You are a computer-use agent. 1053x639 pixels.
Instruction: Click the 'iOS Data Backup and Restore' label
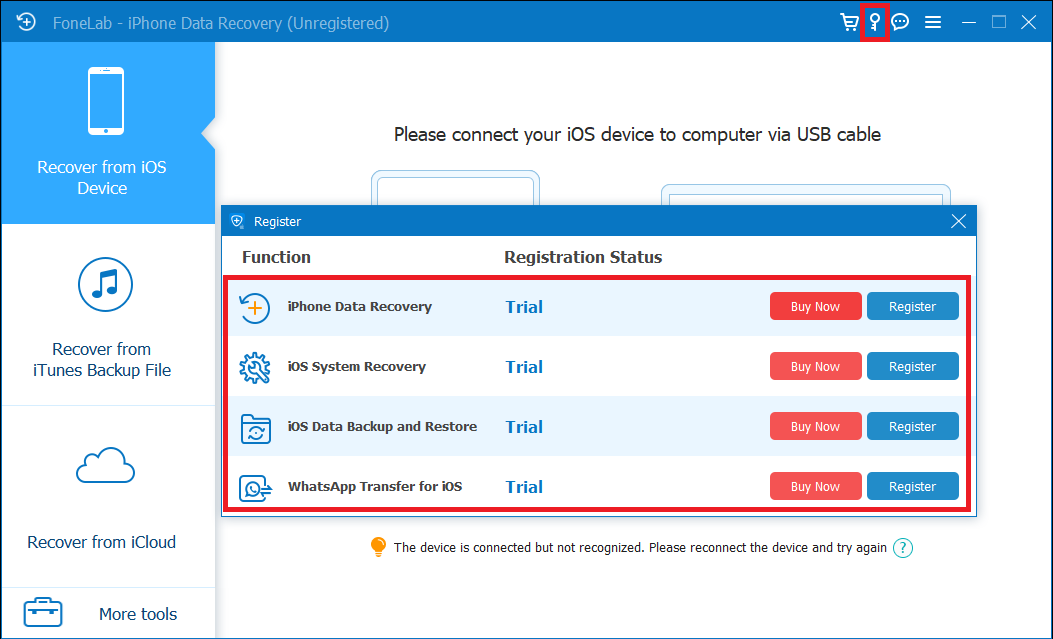pyautogui.click(x=382, y=426)
